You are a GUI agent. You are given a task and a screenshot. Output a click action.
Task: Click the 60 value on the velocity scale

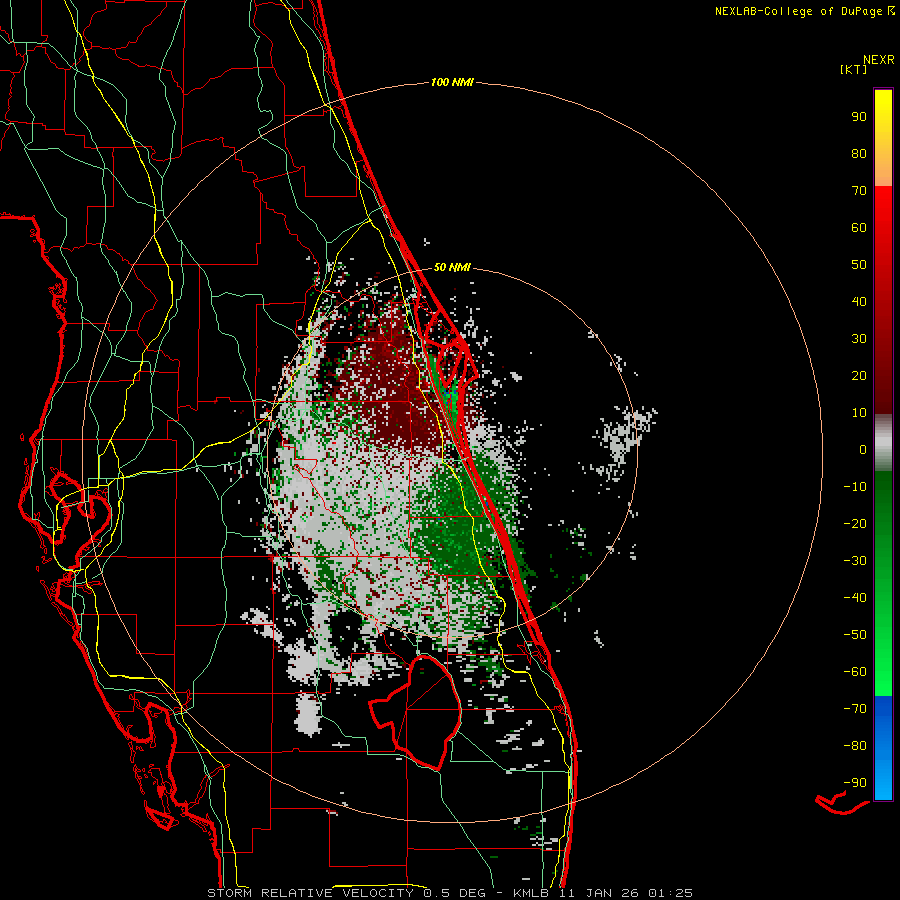click(859, 227)
